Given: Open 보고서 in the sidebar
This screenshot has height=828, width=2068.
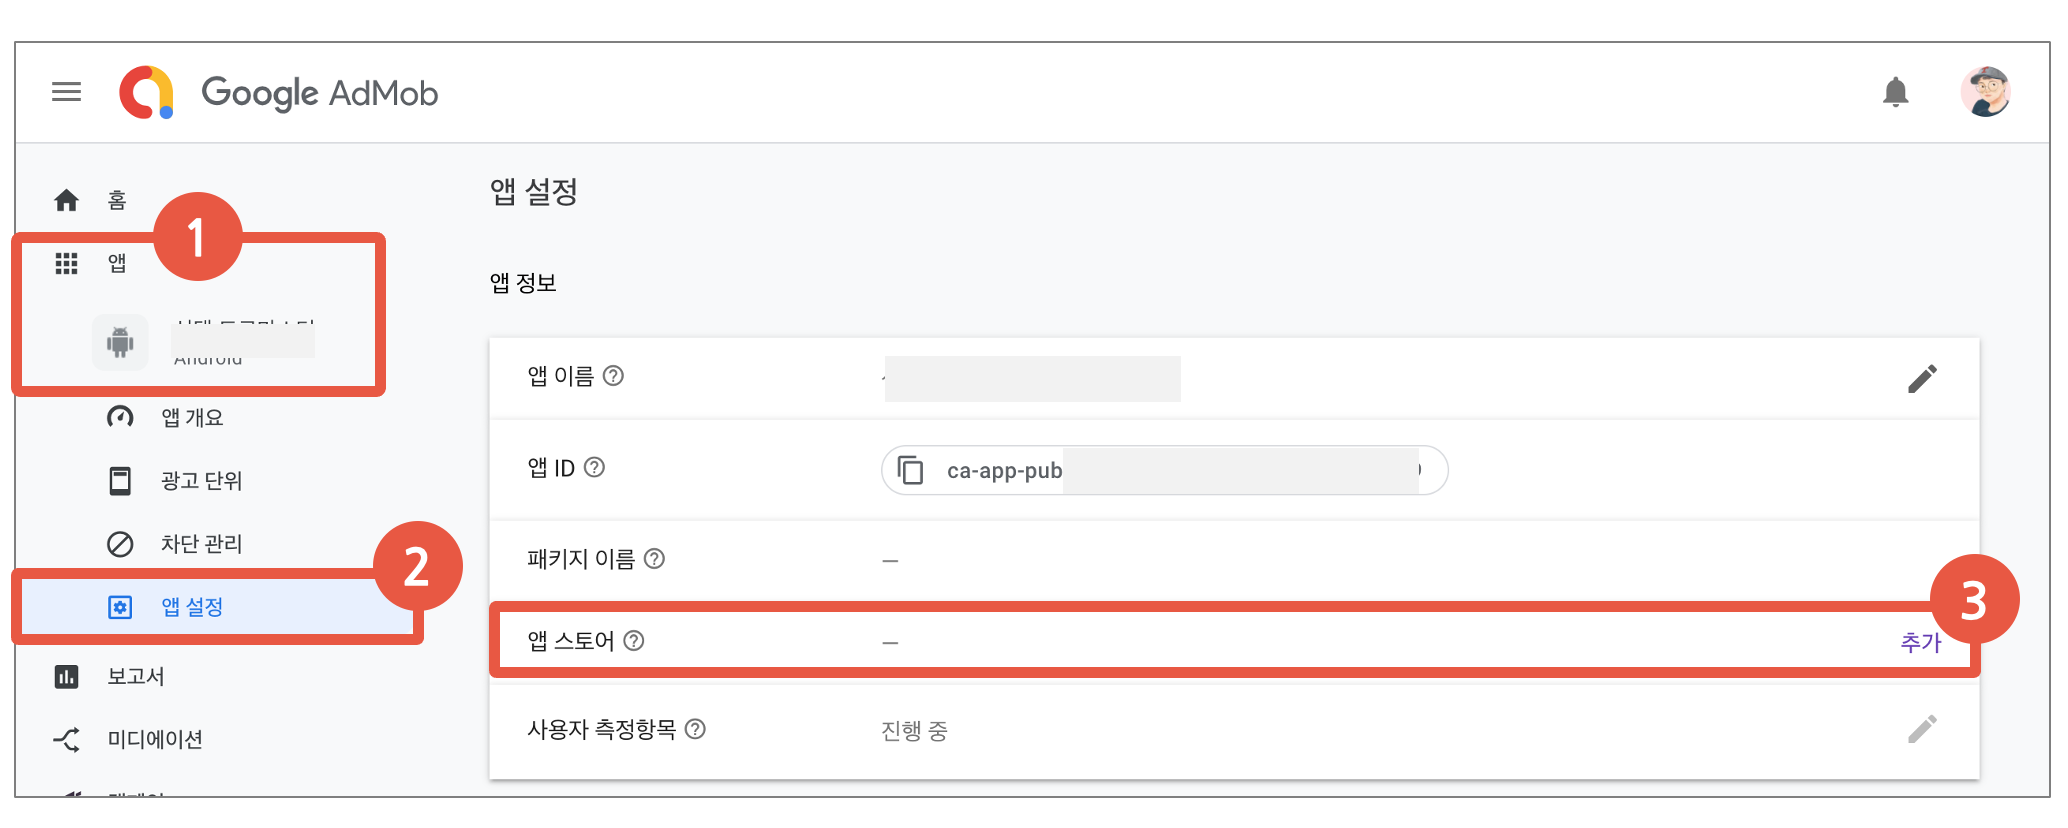Looking at the screenshot, I should coord(136,676).
